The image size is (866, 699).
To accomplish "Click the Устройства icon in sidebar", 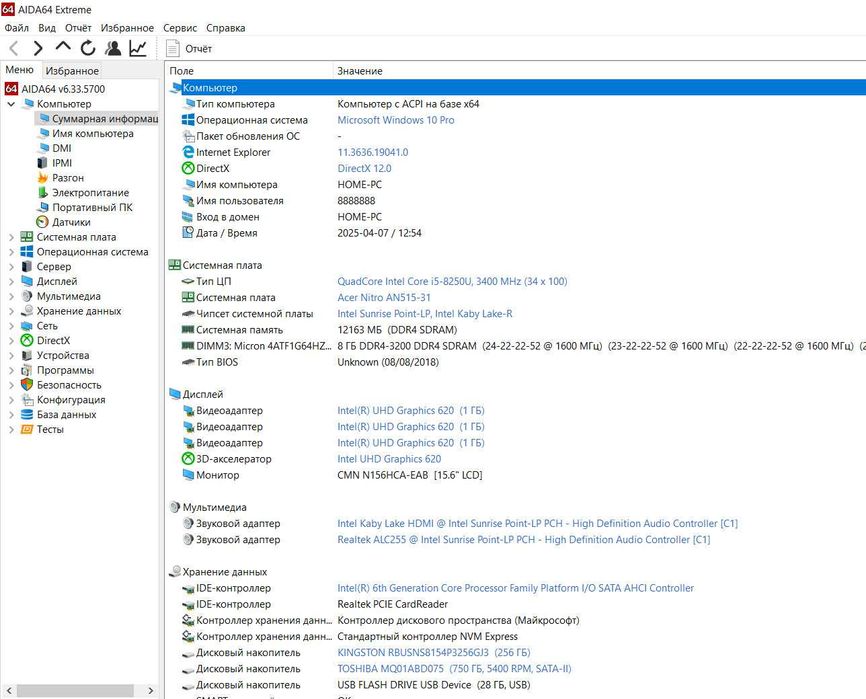I will (x=27, y=356).
